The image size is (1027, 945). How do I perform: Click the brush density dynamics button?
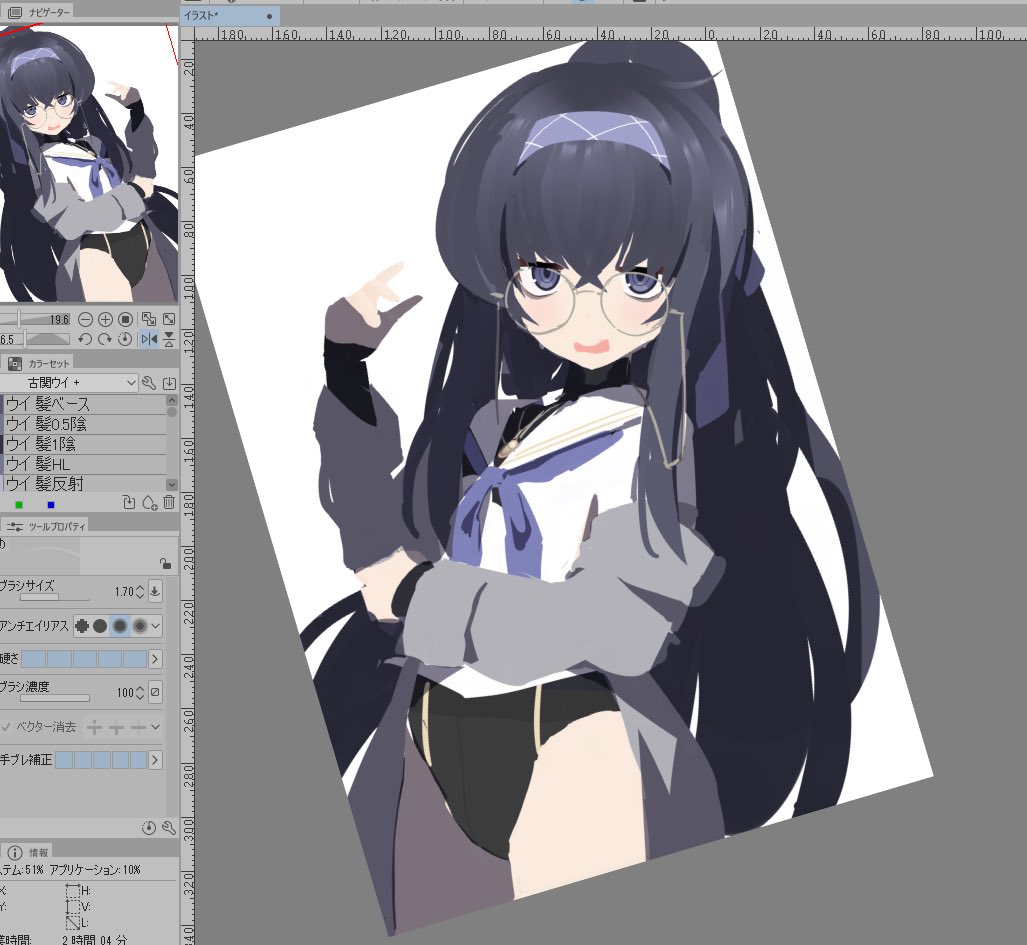(x=155, y=692)
